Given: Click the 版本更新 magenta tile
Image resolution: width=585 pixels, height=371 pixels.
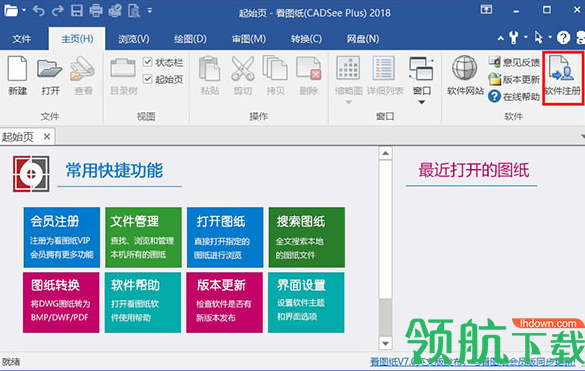Looking at the screenshot, I should (225, 302).
